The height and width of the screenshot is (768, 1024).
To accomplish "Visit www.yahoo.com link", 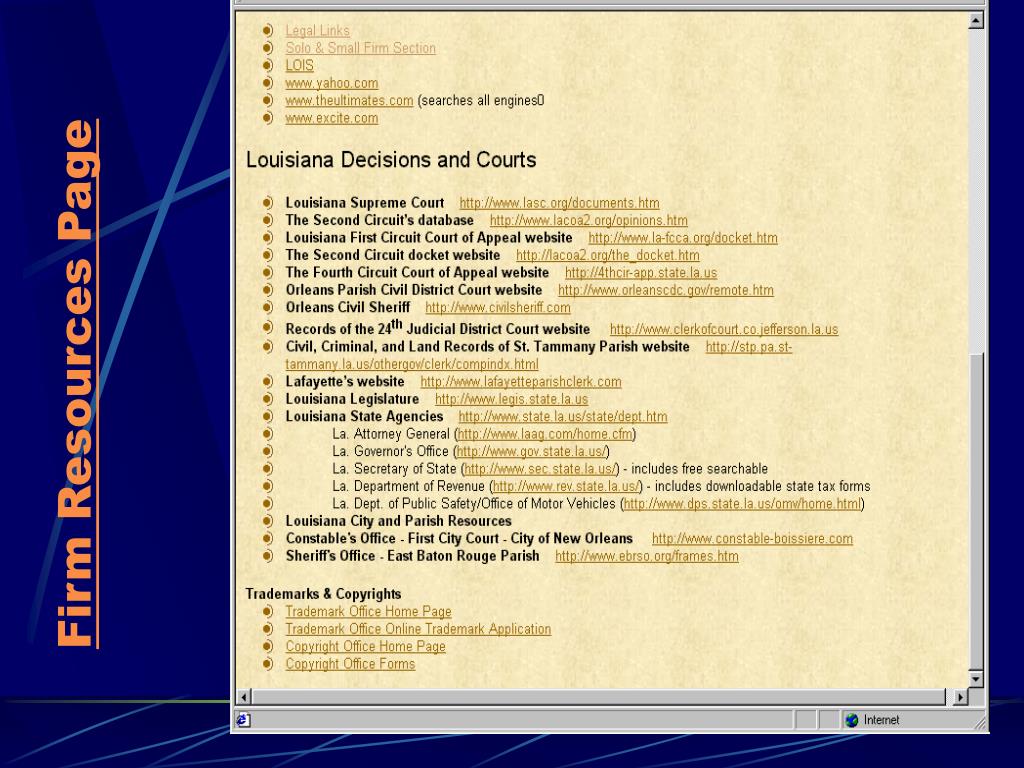I will coord(332,84).
